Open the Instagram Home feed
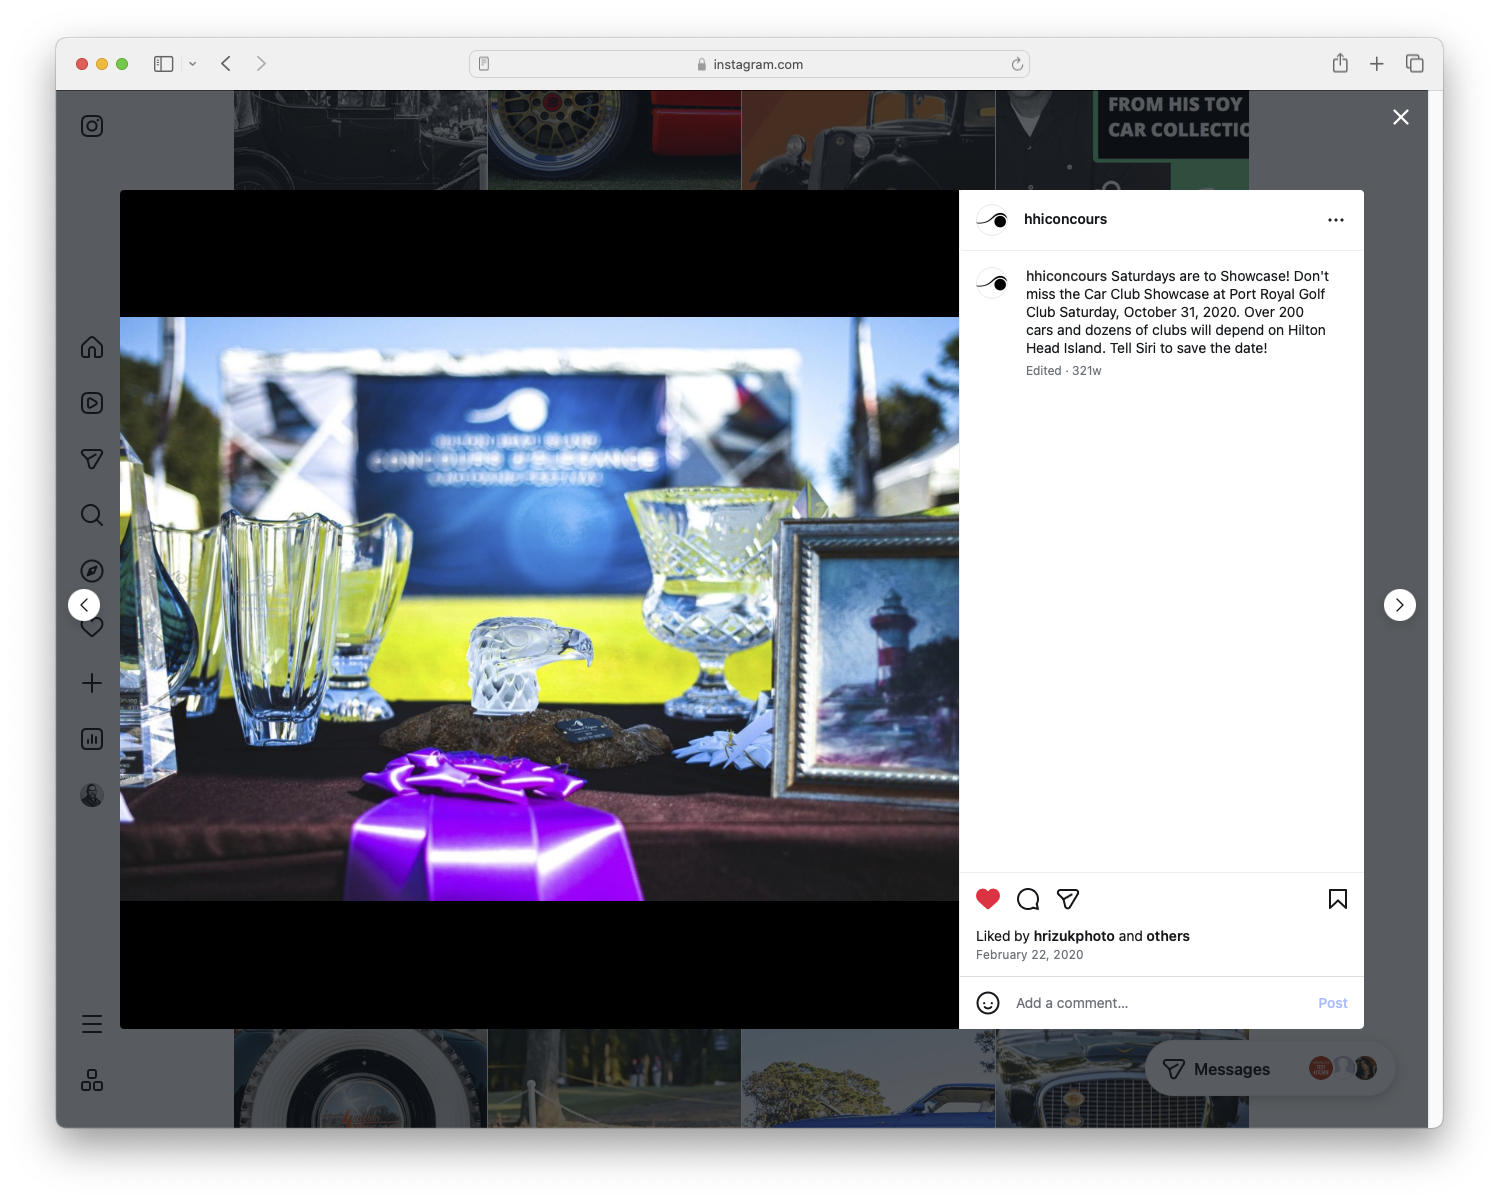The height and width of the screenshot is (1202, 1499). click(91, 347)
